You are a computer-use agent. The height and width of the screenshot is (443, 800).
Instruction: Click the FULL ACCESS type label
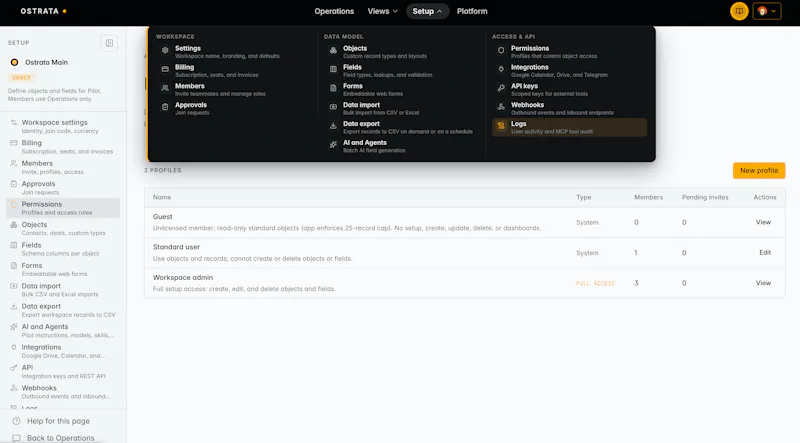(x=595, y=283)
